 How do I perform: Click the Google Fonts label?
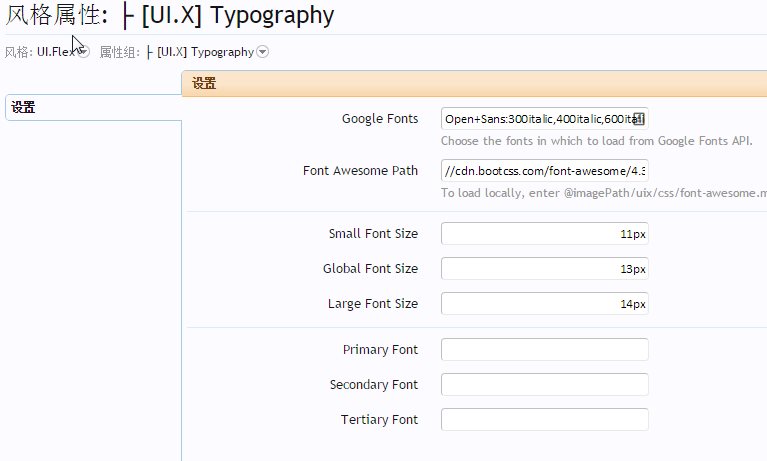click(380, 119)
